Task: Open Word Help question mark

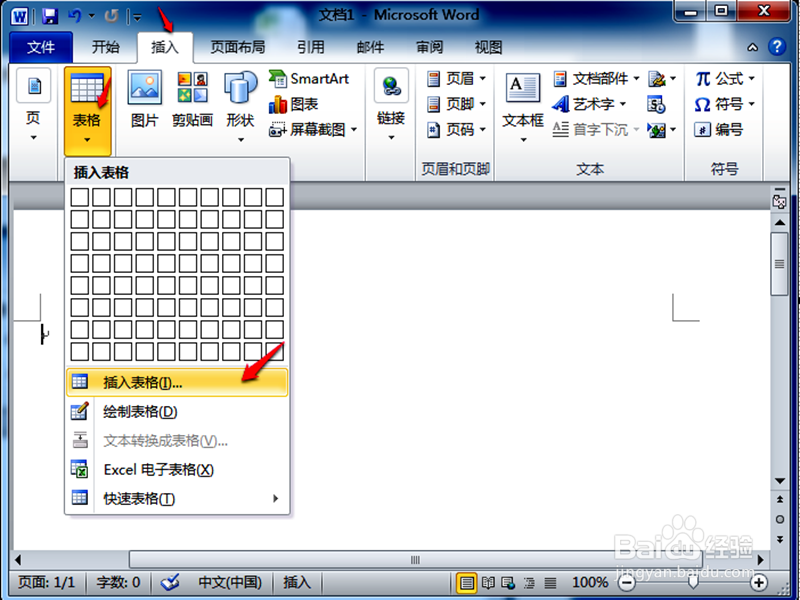Action: tap(777, 46)
